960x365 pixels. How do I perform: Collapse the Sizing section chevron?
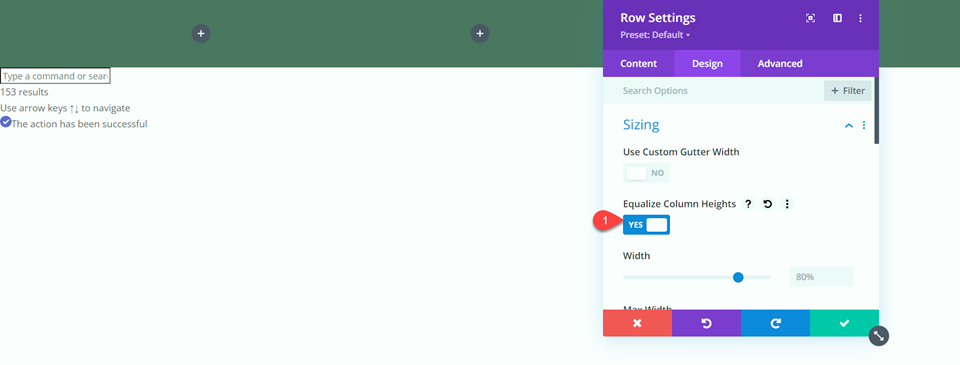[x=849, y=126]
